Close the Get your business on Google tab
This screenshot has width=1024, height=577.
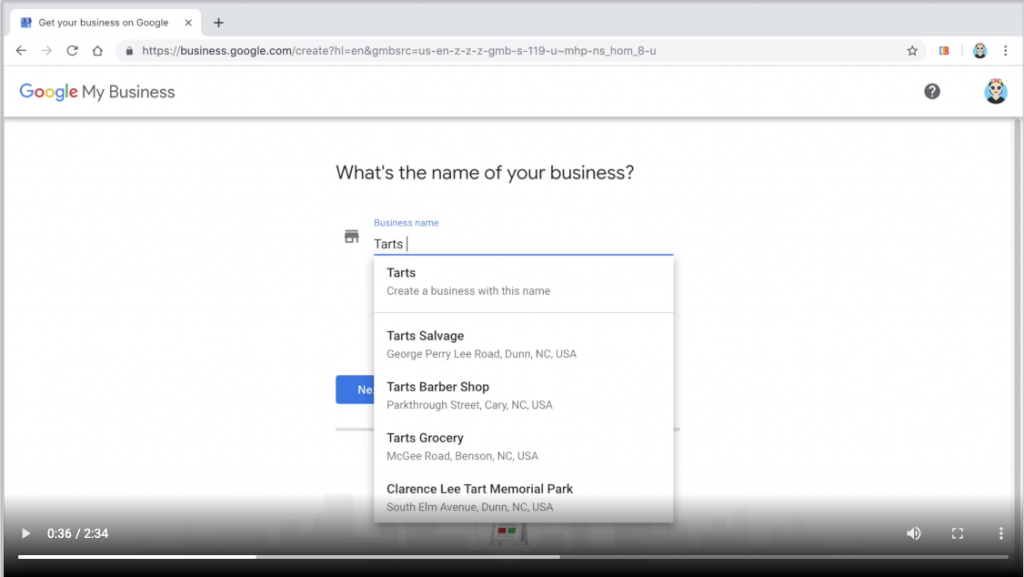point(188,22)
